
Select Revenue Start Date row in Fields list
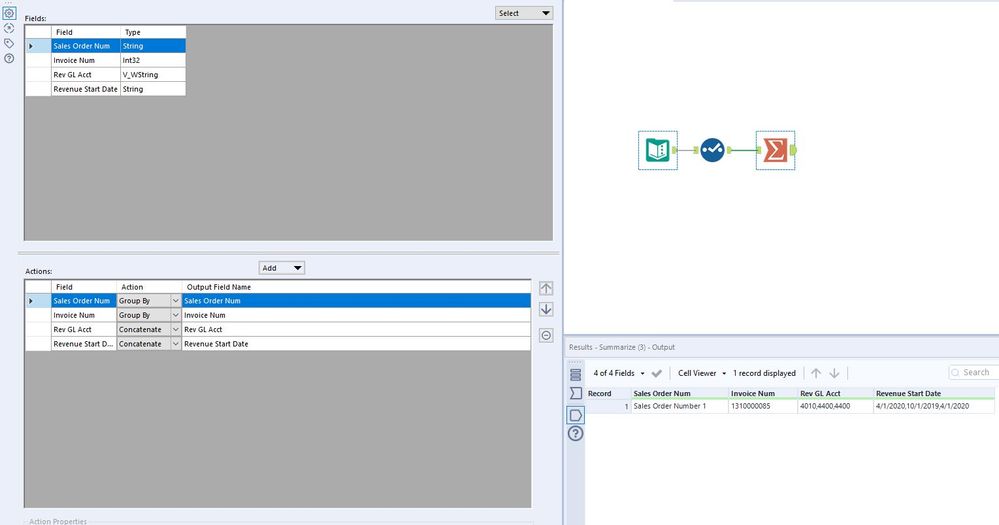point(106,89)
